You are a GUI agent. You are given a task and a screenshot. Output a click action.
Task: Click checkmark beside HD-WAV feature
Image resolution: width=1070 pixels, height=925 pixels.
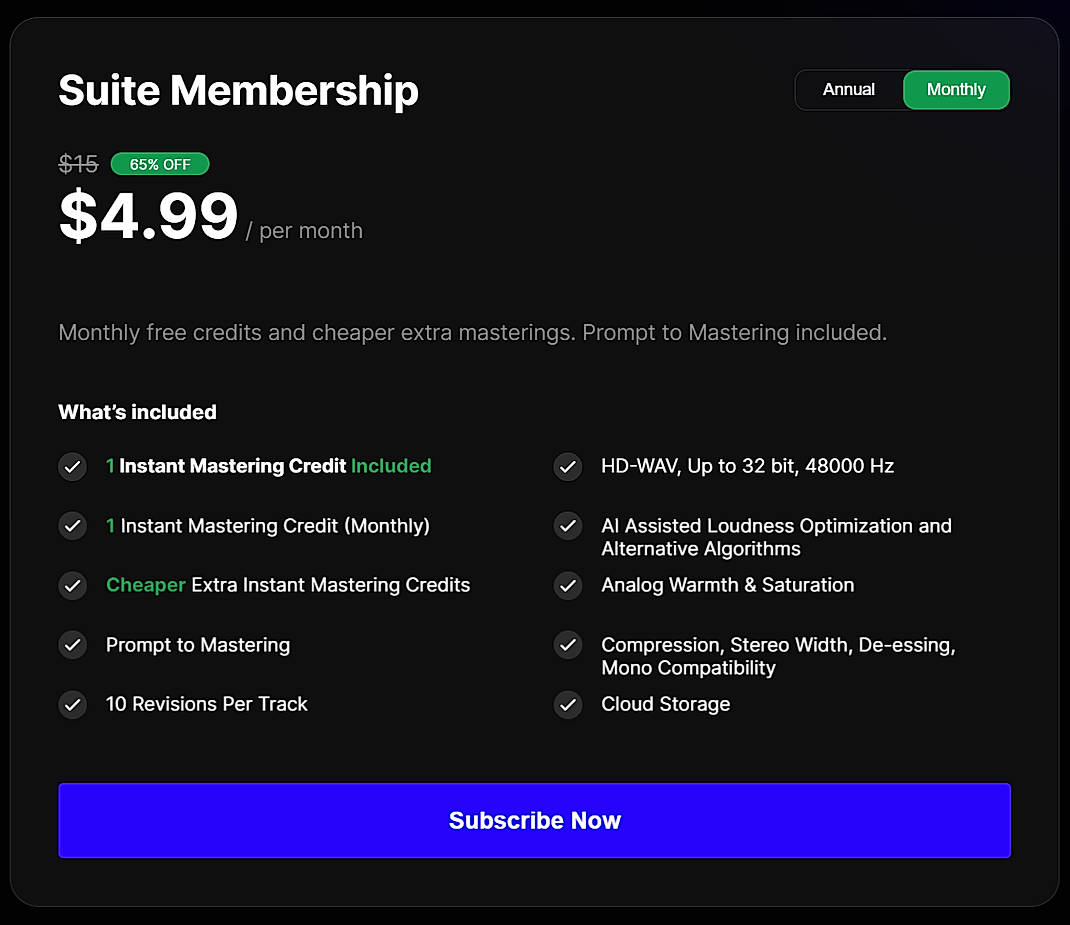coord(568,467)
